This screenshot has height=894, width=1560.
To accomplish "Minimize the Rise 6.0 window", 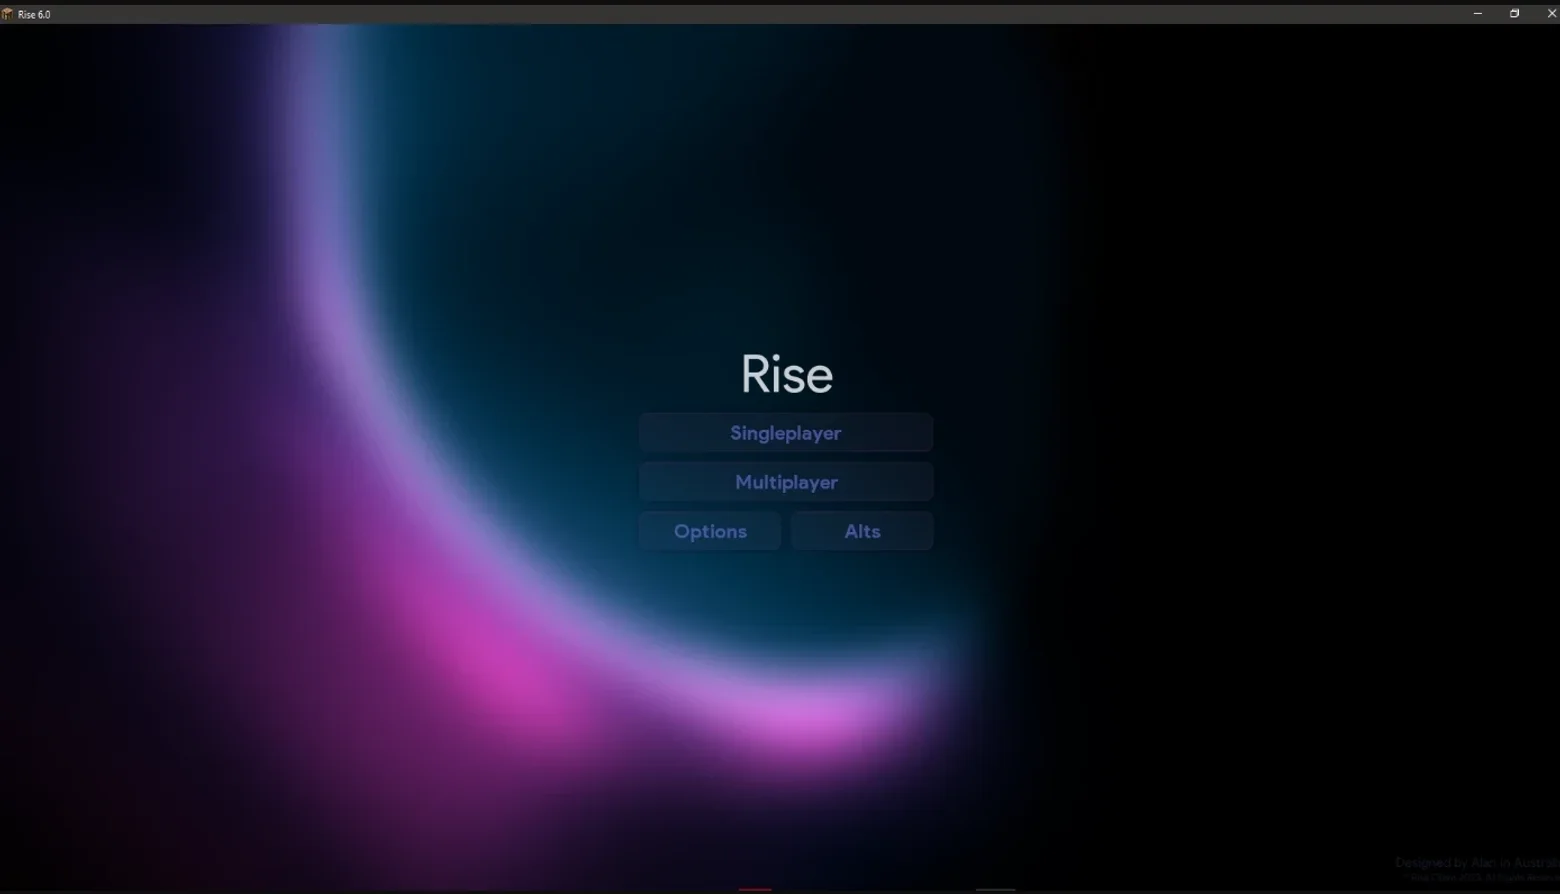I will coord(1477,14).
